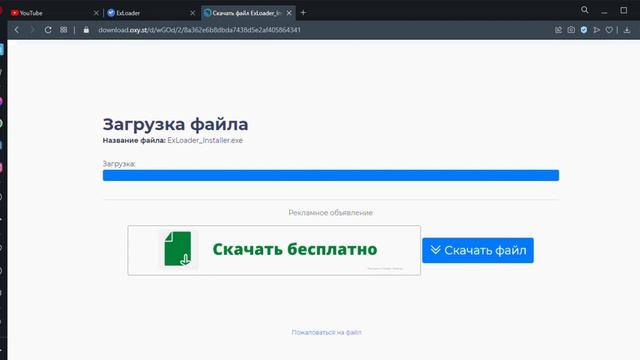Click the forward navigation arrow
Screen dimensions: 640x360
[x=32, y=30]
